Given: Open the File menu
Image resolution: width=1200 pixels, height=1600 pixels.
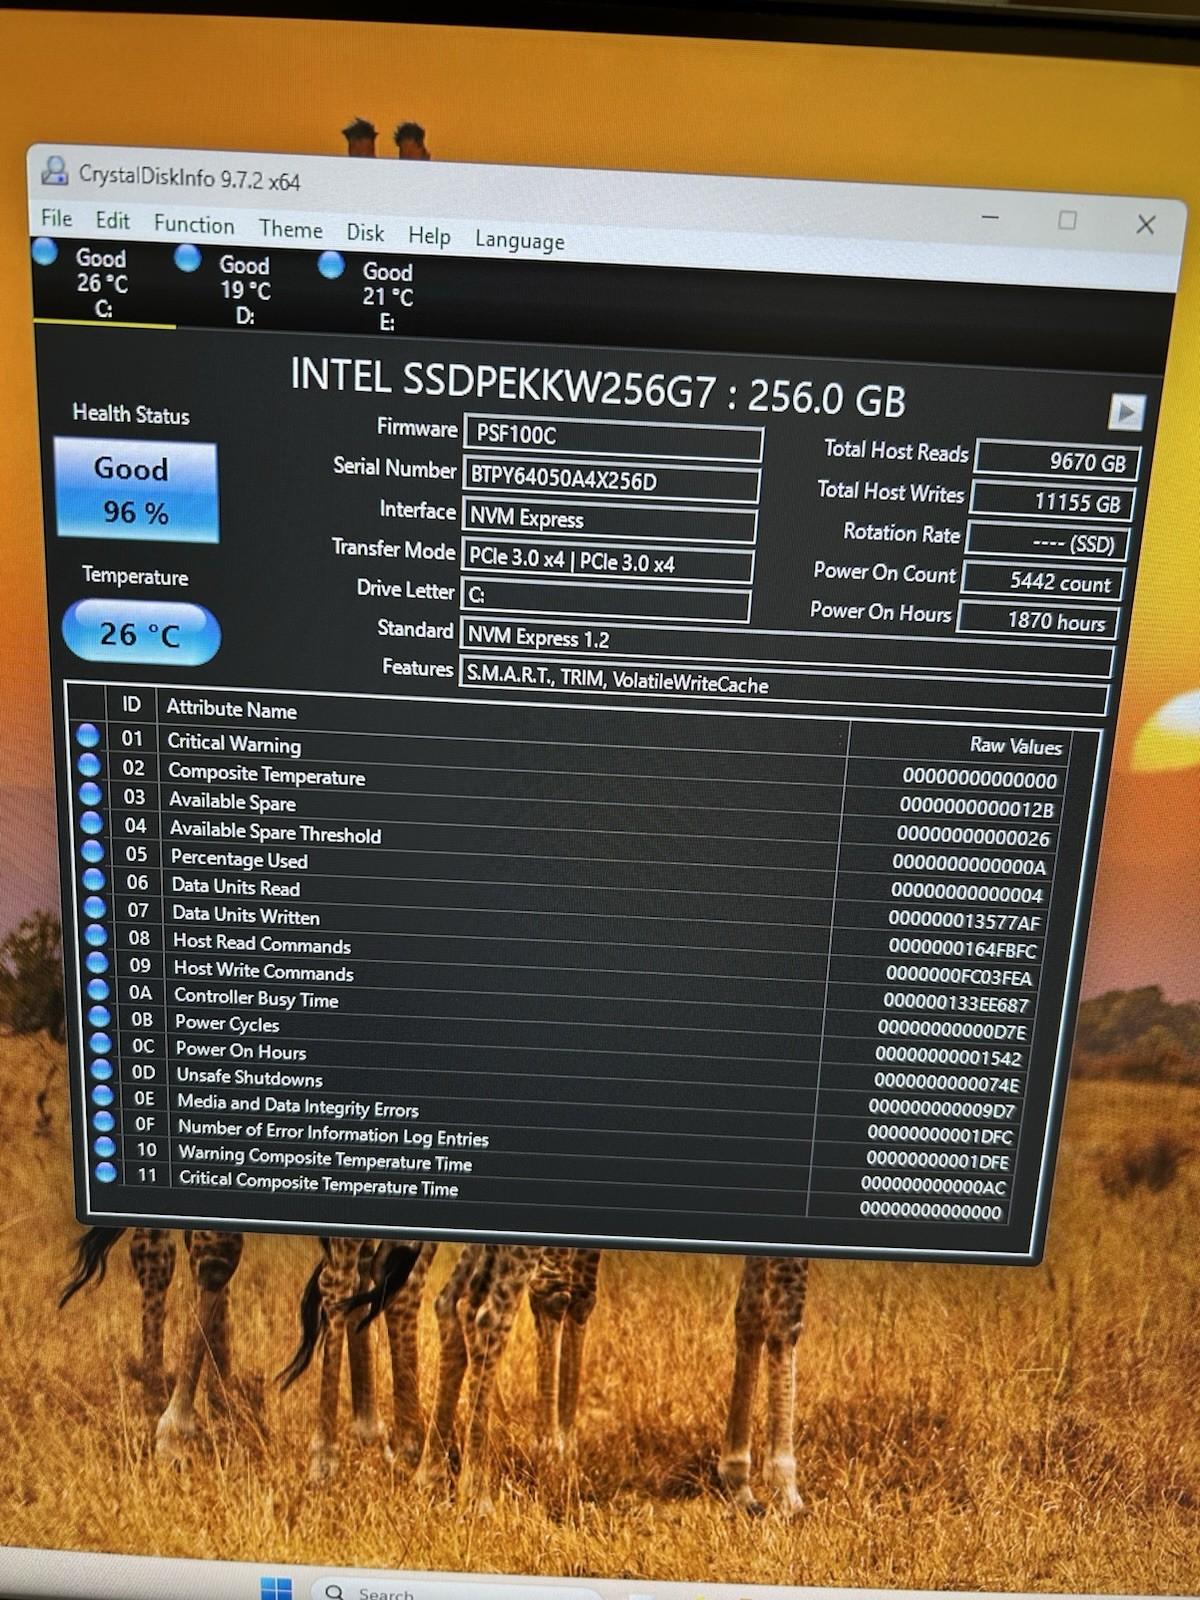Looking at the screenshot, I should 56,218.
